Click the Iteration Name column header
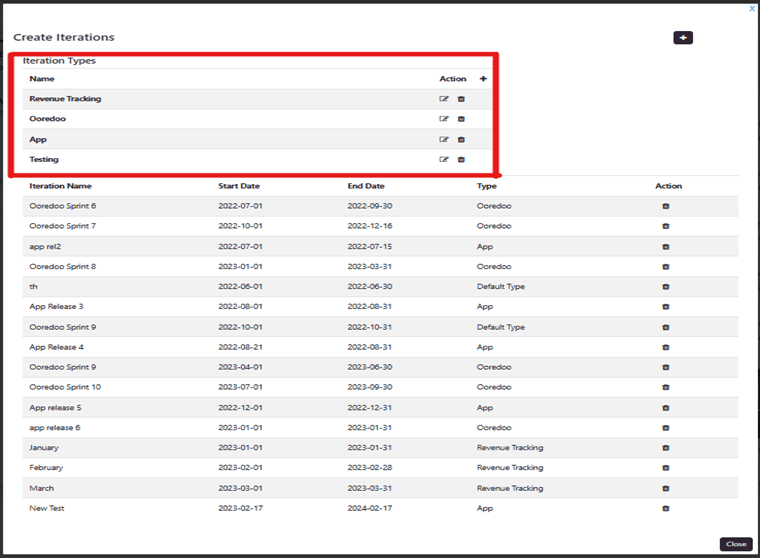Viewport: 760px width, 558px height. 60,186
